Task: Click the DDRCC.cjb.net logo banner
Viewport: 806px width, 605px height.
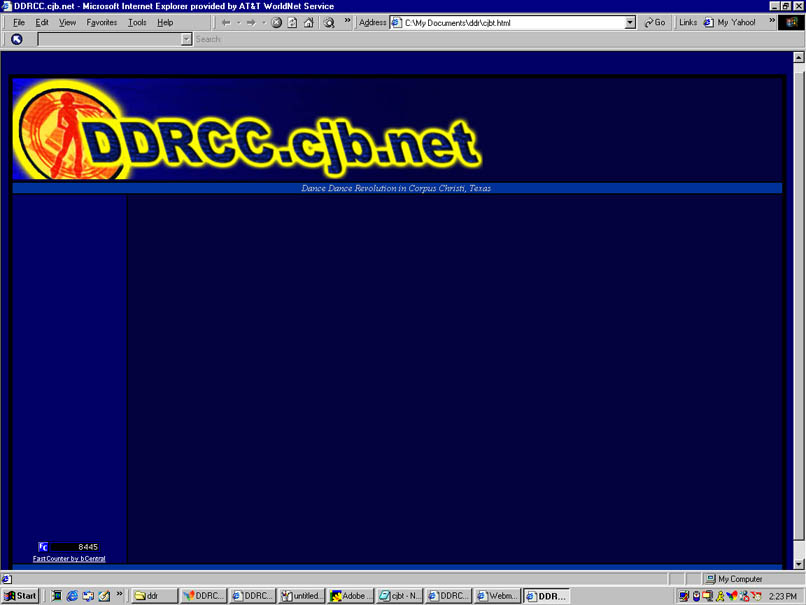Action: click(x=247, y=130)
